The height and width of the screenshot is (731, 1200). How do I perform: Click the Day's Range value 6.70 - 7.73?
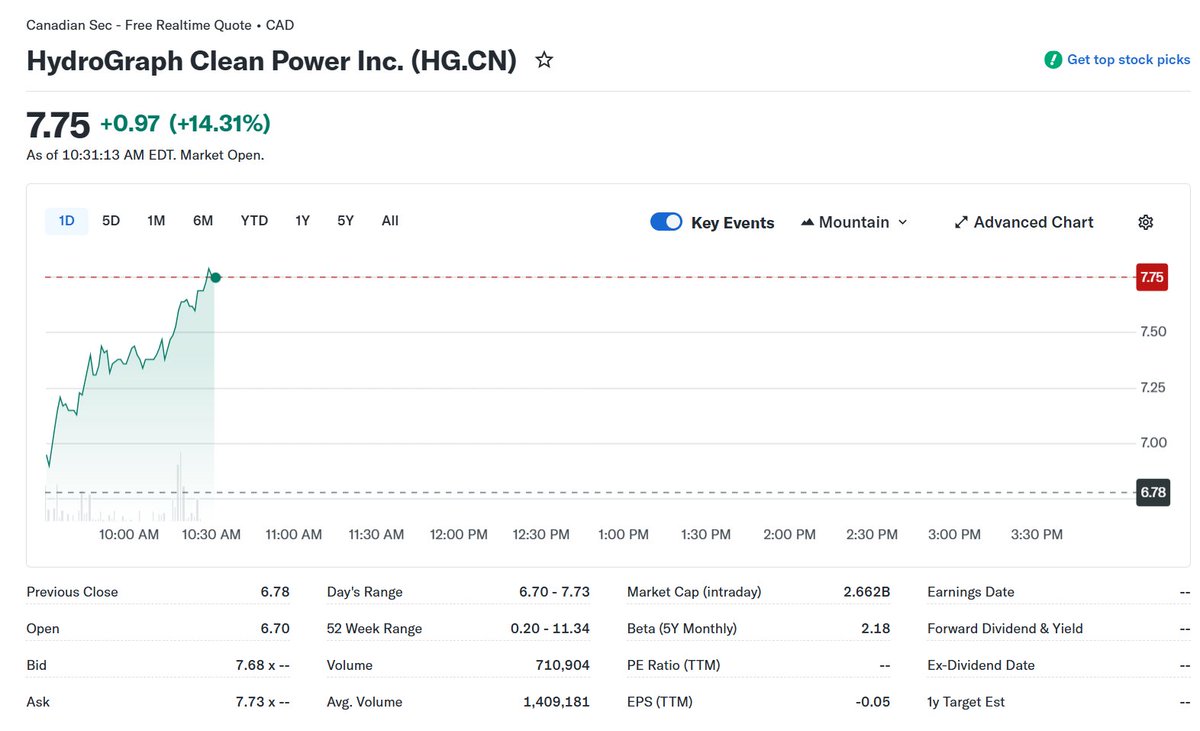coord(554,592)
